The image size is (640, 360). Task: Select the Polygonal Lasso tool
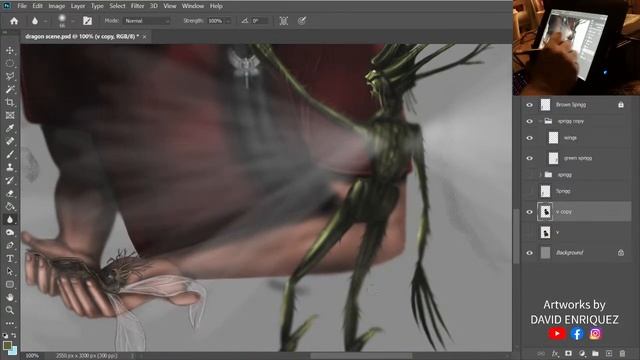click(10, 76)
